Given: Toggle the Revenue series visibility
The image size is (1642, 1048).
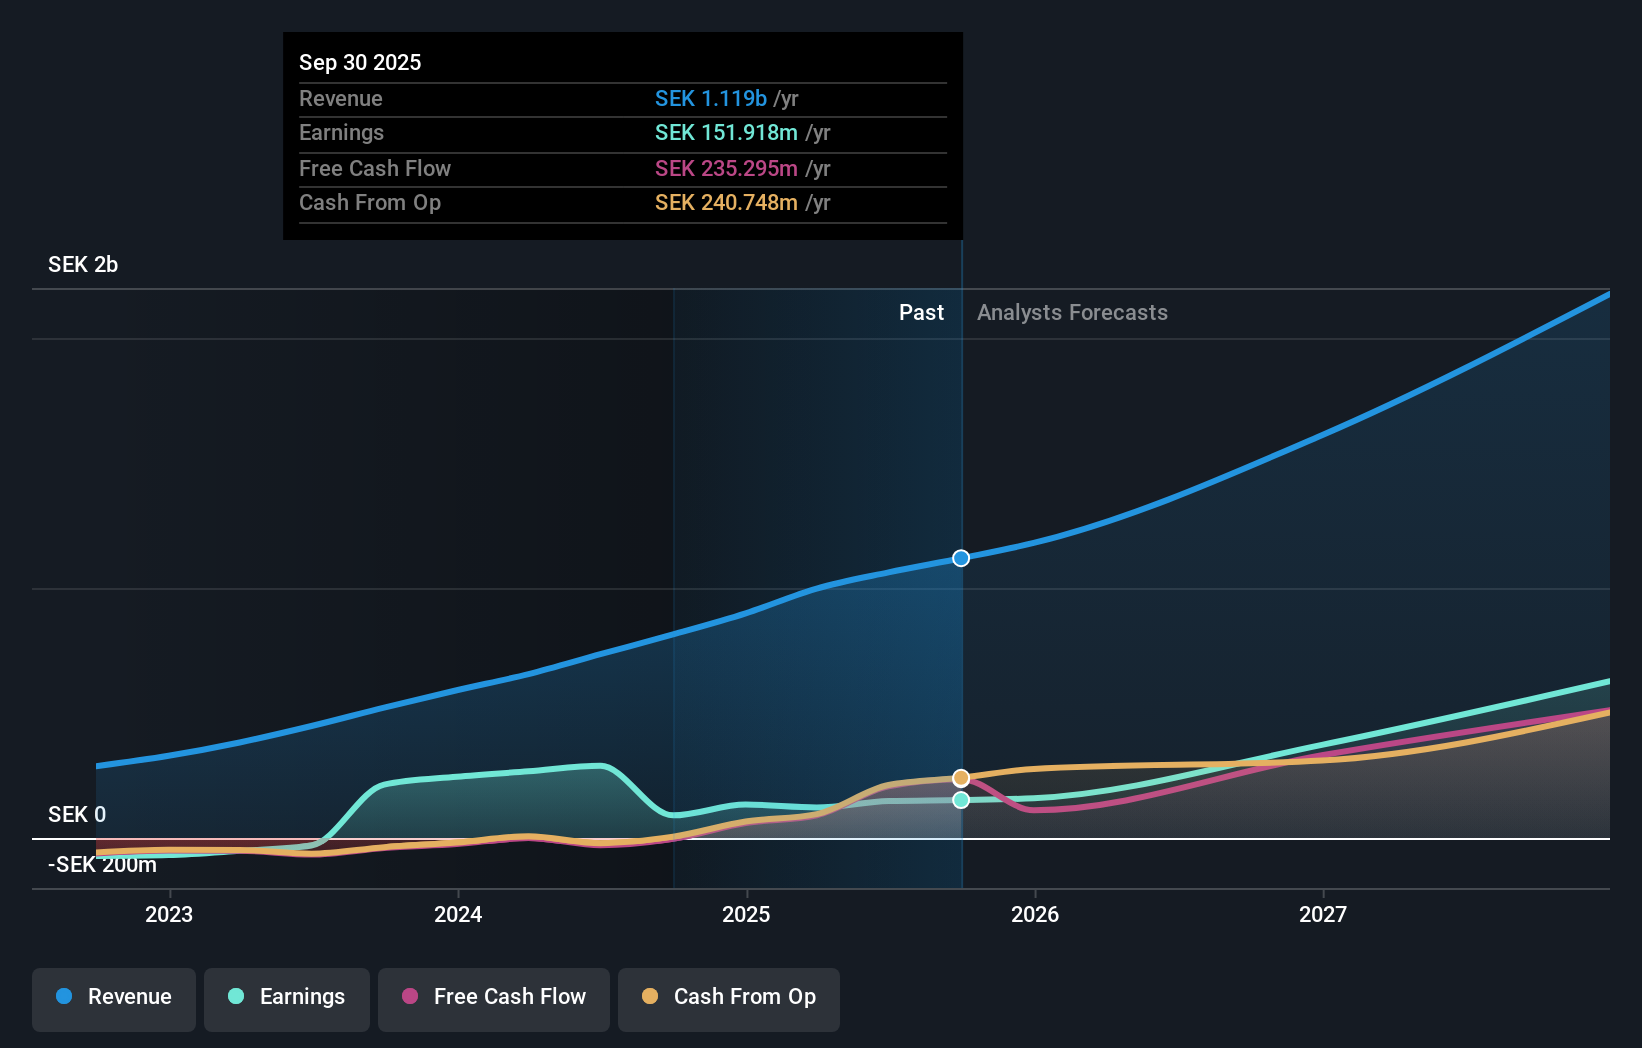Looking at the screenshot, I should (113, 999).
